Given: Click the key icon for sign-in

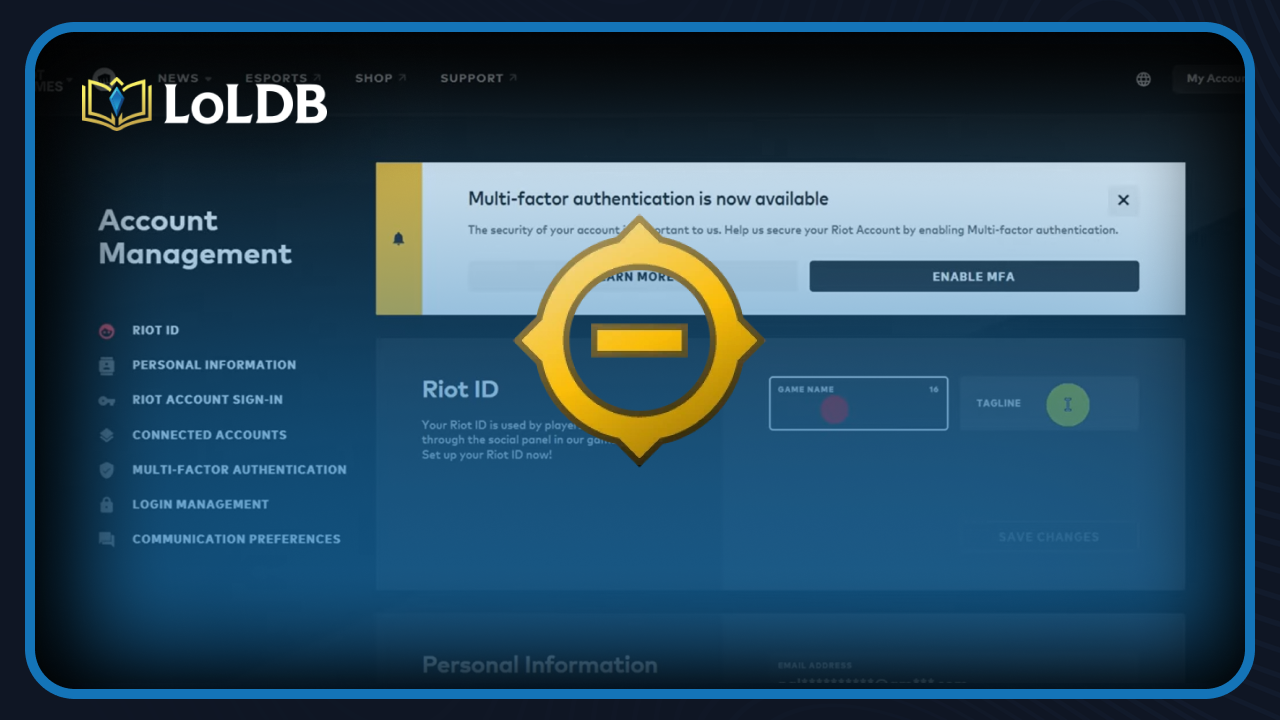Looking at the screenshot, I should coord(107,400).
